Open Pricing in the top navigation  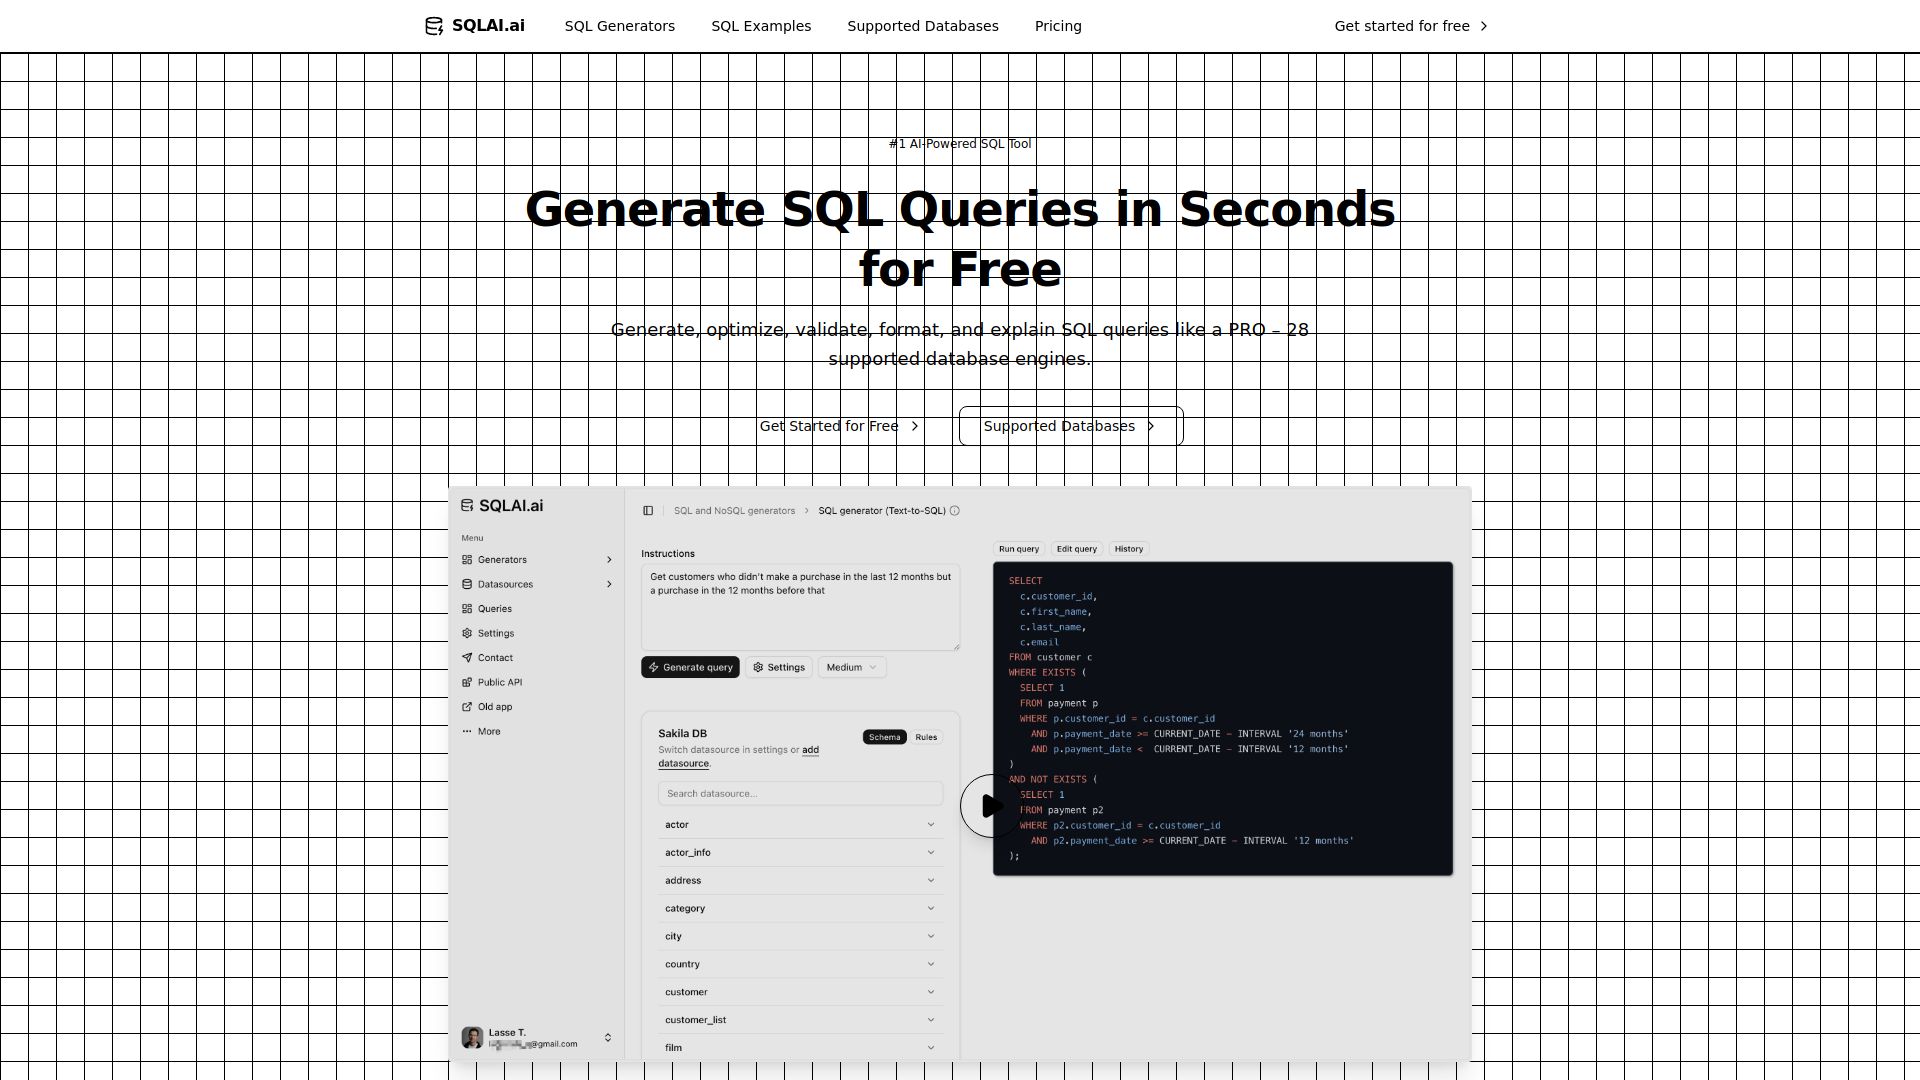tap(1058, 26)
